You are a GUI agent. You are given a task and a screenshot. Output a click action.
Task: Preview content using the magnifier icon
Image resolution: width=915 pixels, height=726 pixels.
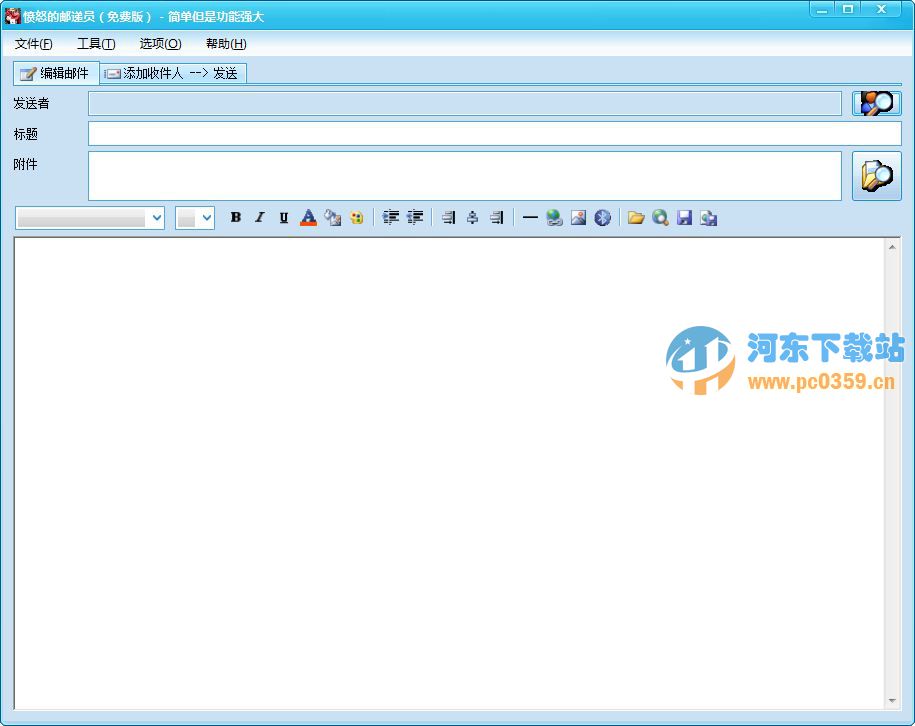660,217
